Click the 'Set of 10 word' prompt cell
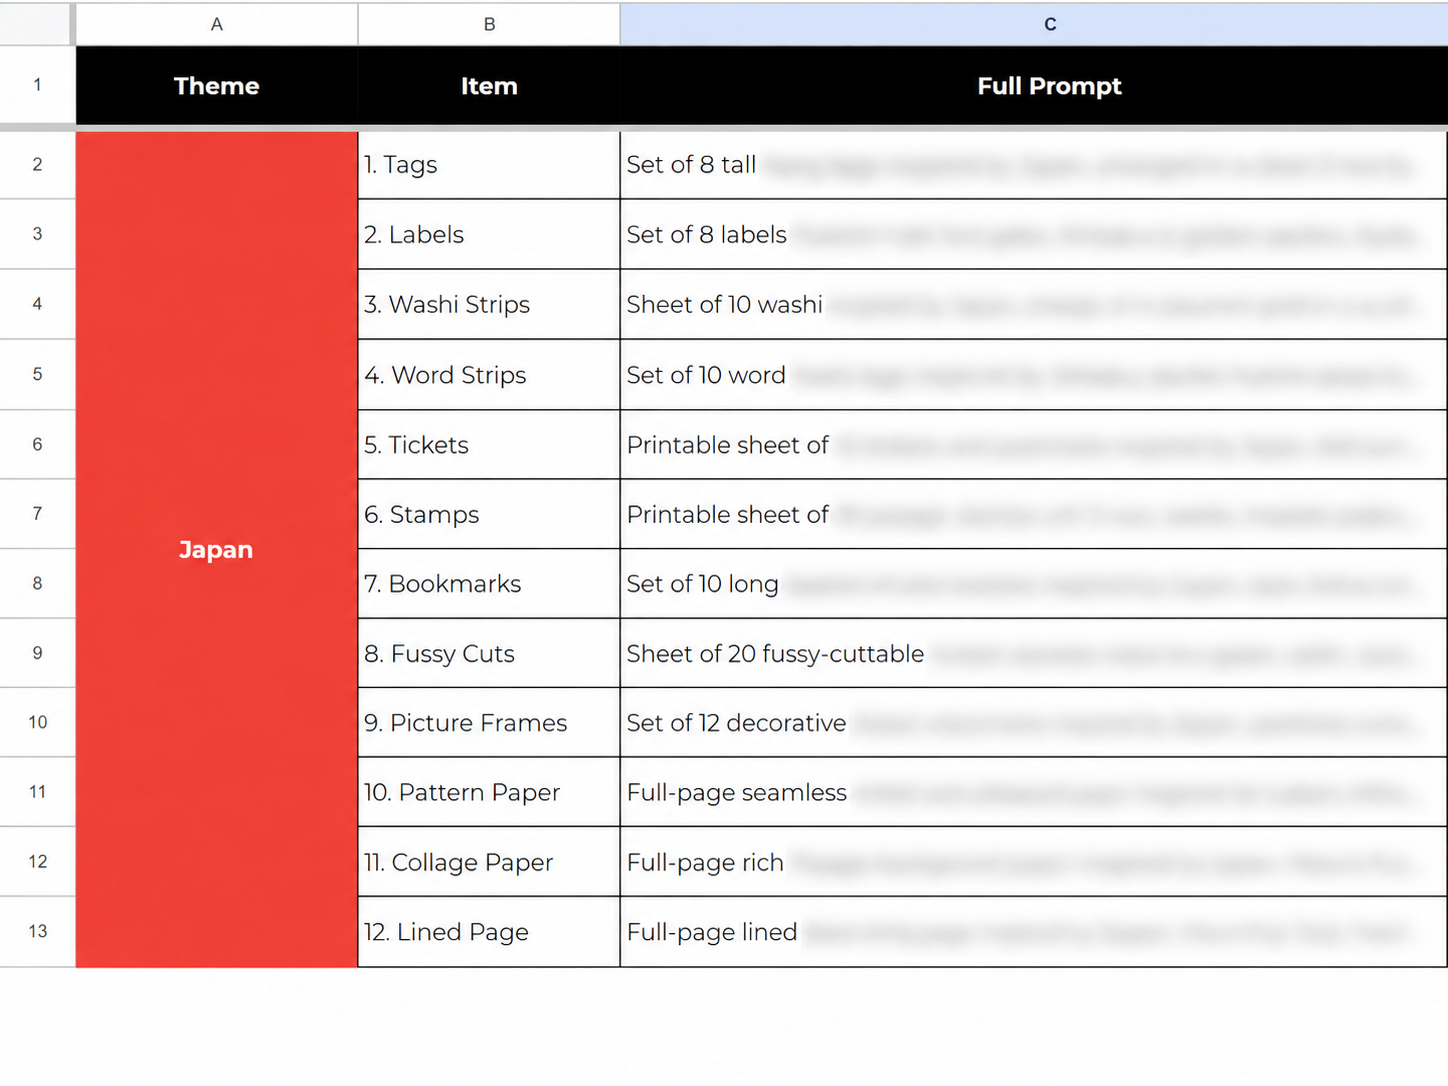 pyautogui.click(x=1034, y=374)
